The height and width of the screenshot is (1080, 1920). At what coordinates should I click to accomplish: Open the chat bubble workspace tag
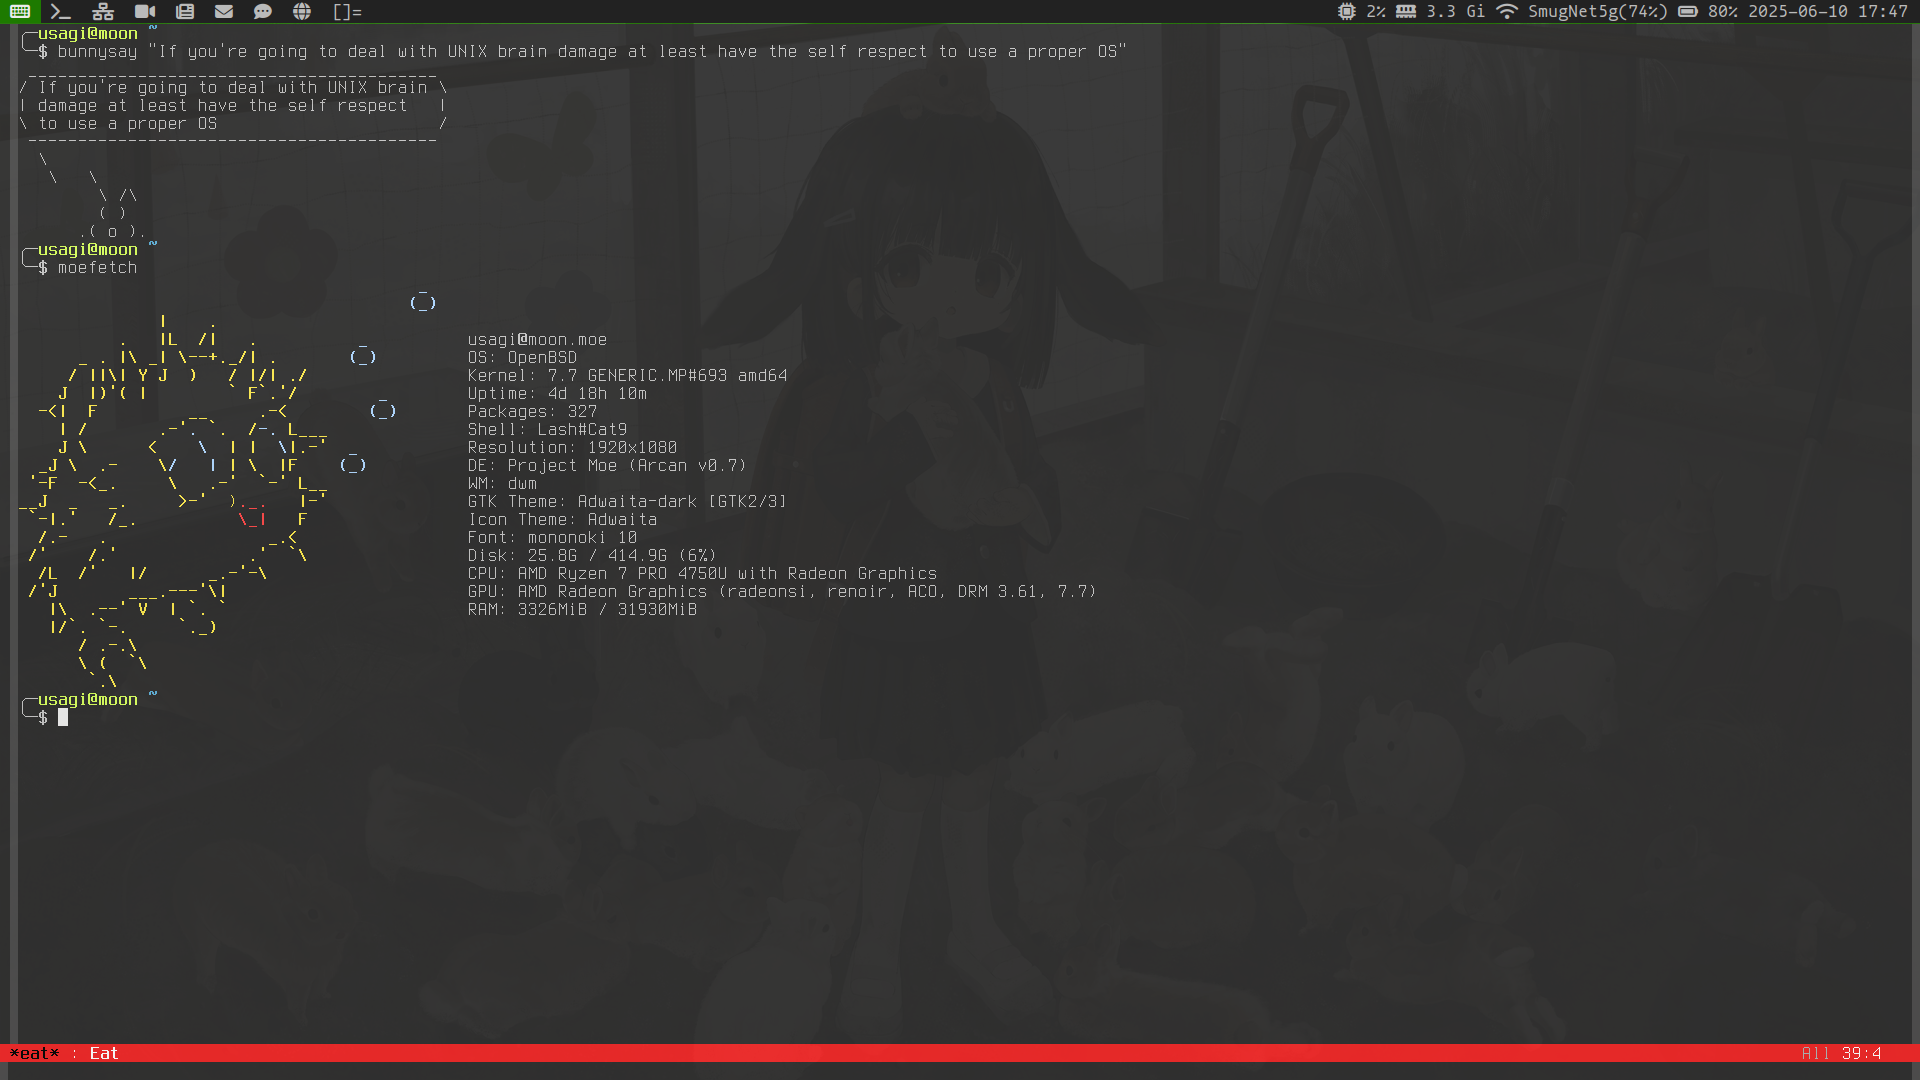(x=263, y=12)
